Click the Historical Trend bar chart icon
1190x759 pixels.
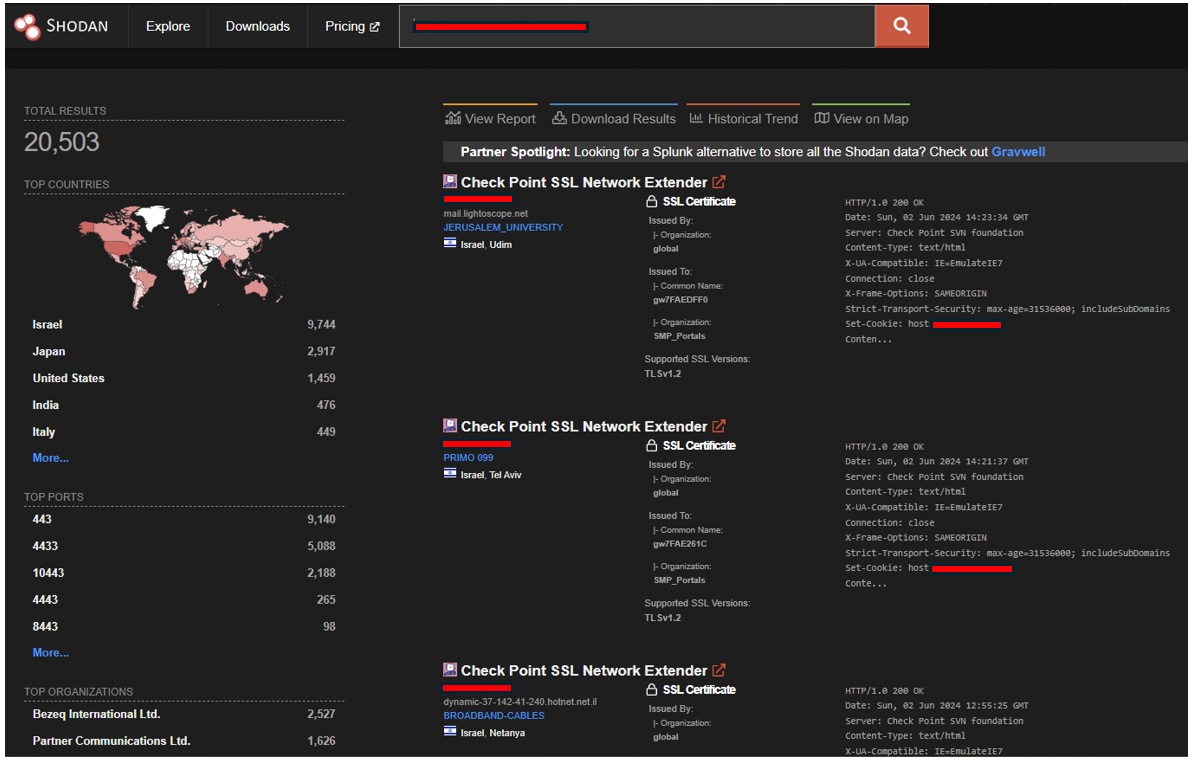tap(696, 118)
